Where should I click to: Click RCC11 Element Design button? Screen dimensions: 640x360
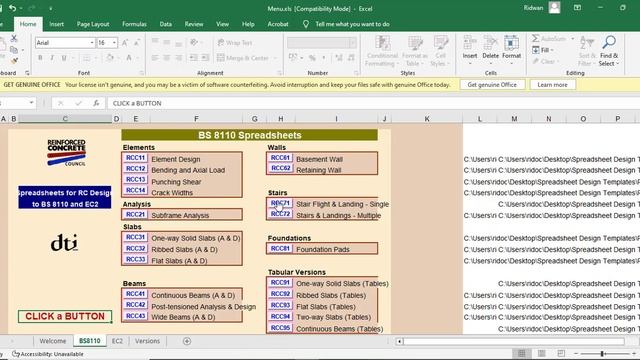coord(135,158)
